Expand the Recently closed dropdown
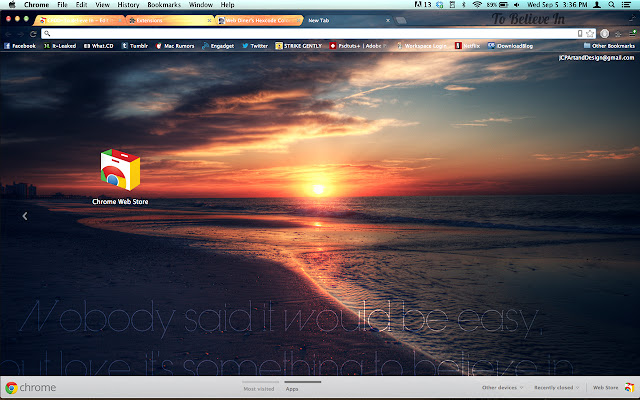Image resolution: width=640 pixels, height=400 pixels. [x=556, y=387]
